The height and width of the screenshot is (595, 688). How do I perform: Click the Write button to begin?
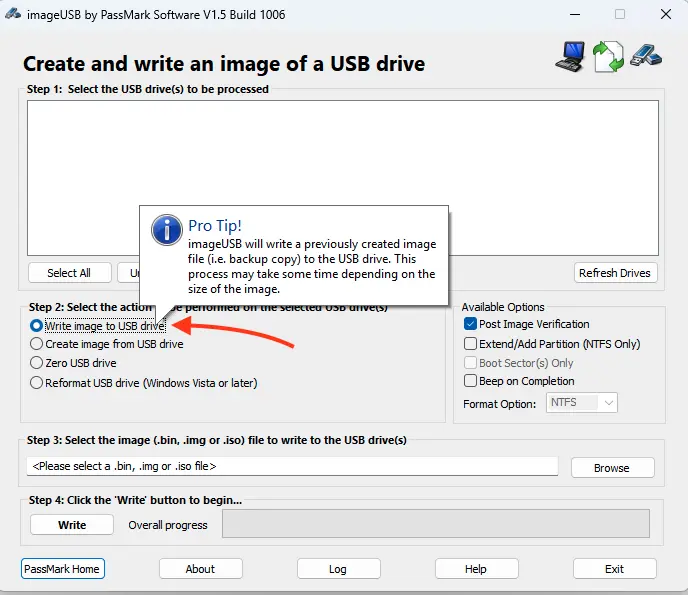click(72, 525)
